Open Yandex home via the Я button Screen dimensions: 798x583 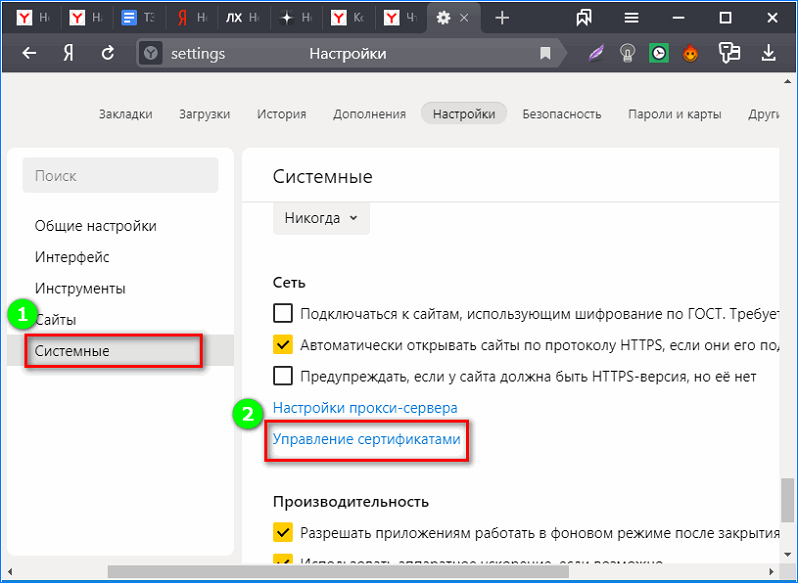point(68,53)
